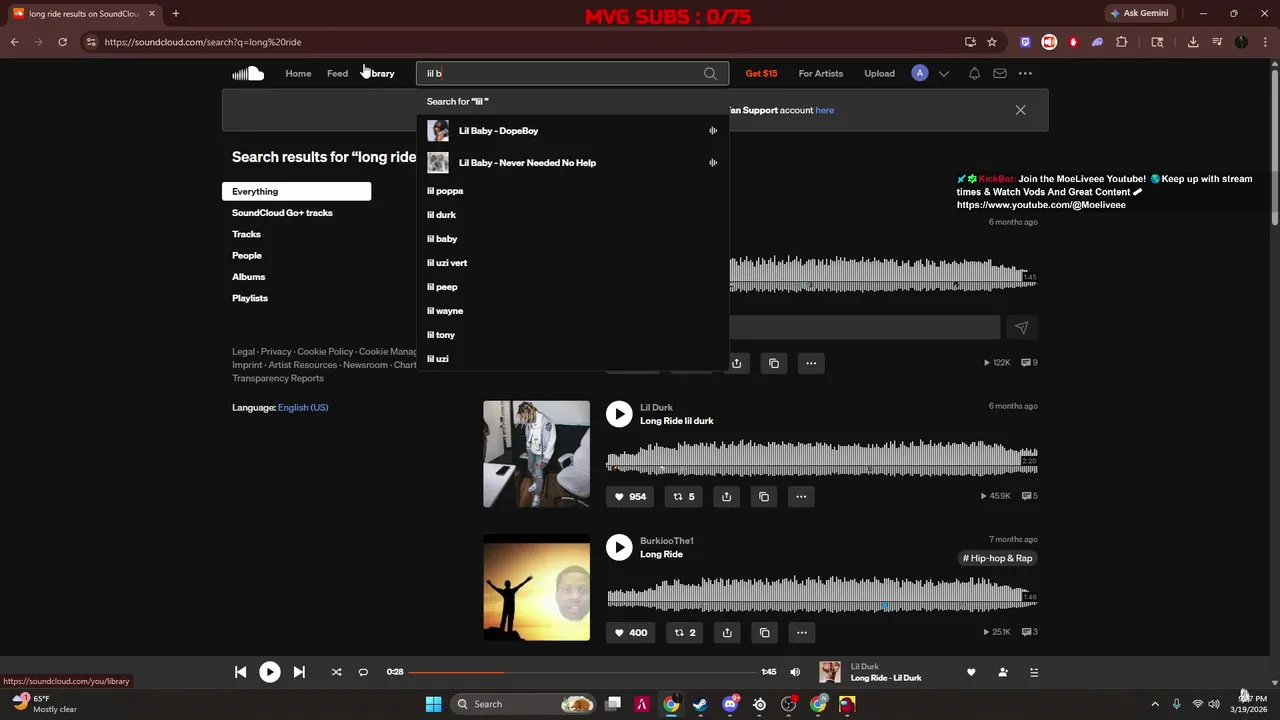The width and height of the screenshot is (1280, 720).
Task: Click the search magnifier icon
Action: click(710, 73)
